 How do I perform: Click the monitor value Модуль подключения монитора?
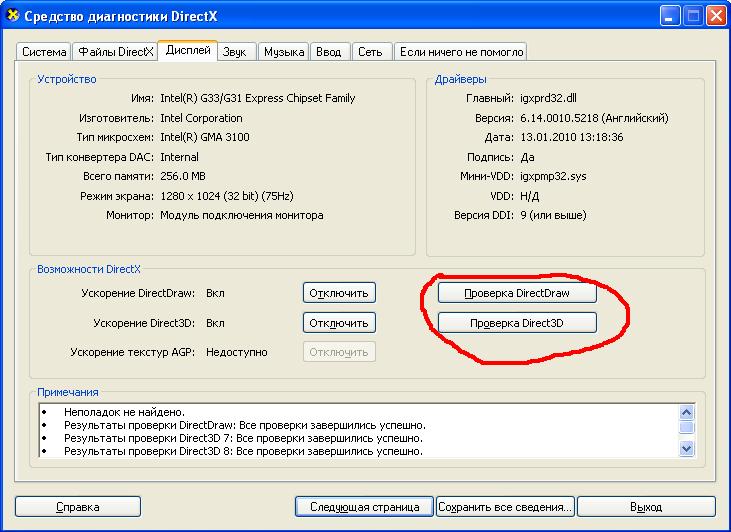coord(242,215)
